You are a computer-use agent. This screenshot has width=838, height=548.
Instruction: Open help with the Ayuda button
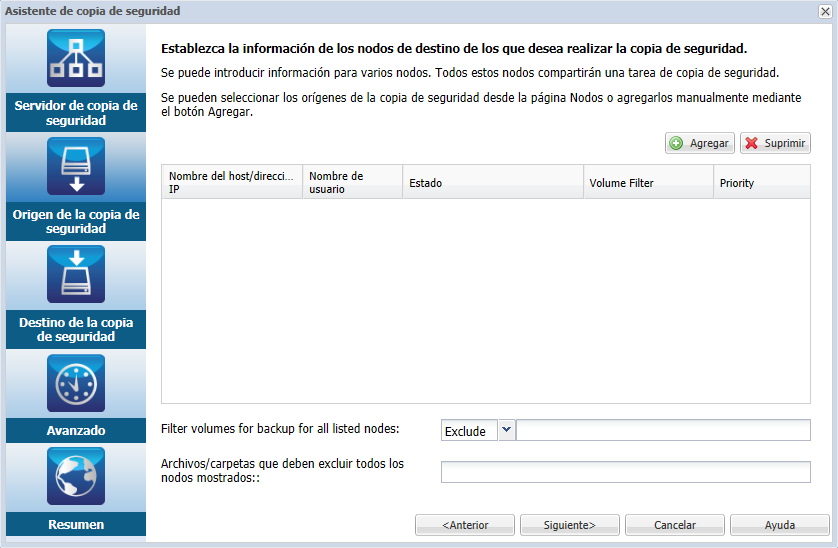(x=780, y=525)
